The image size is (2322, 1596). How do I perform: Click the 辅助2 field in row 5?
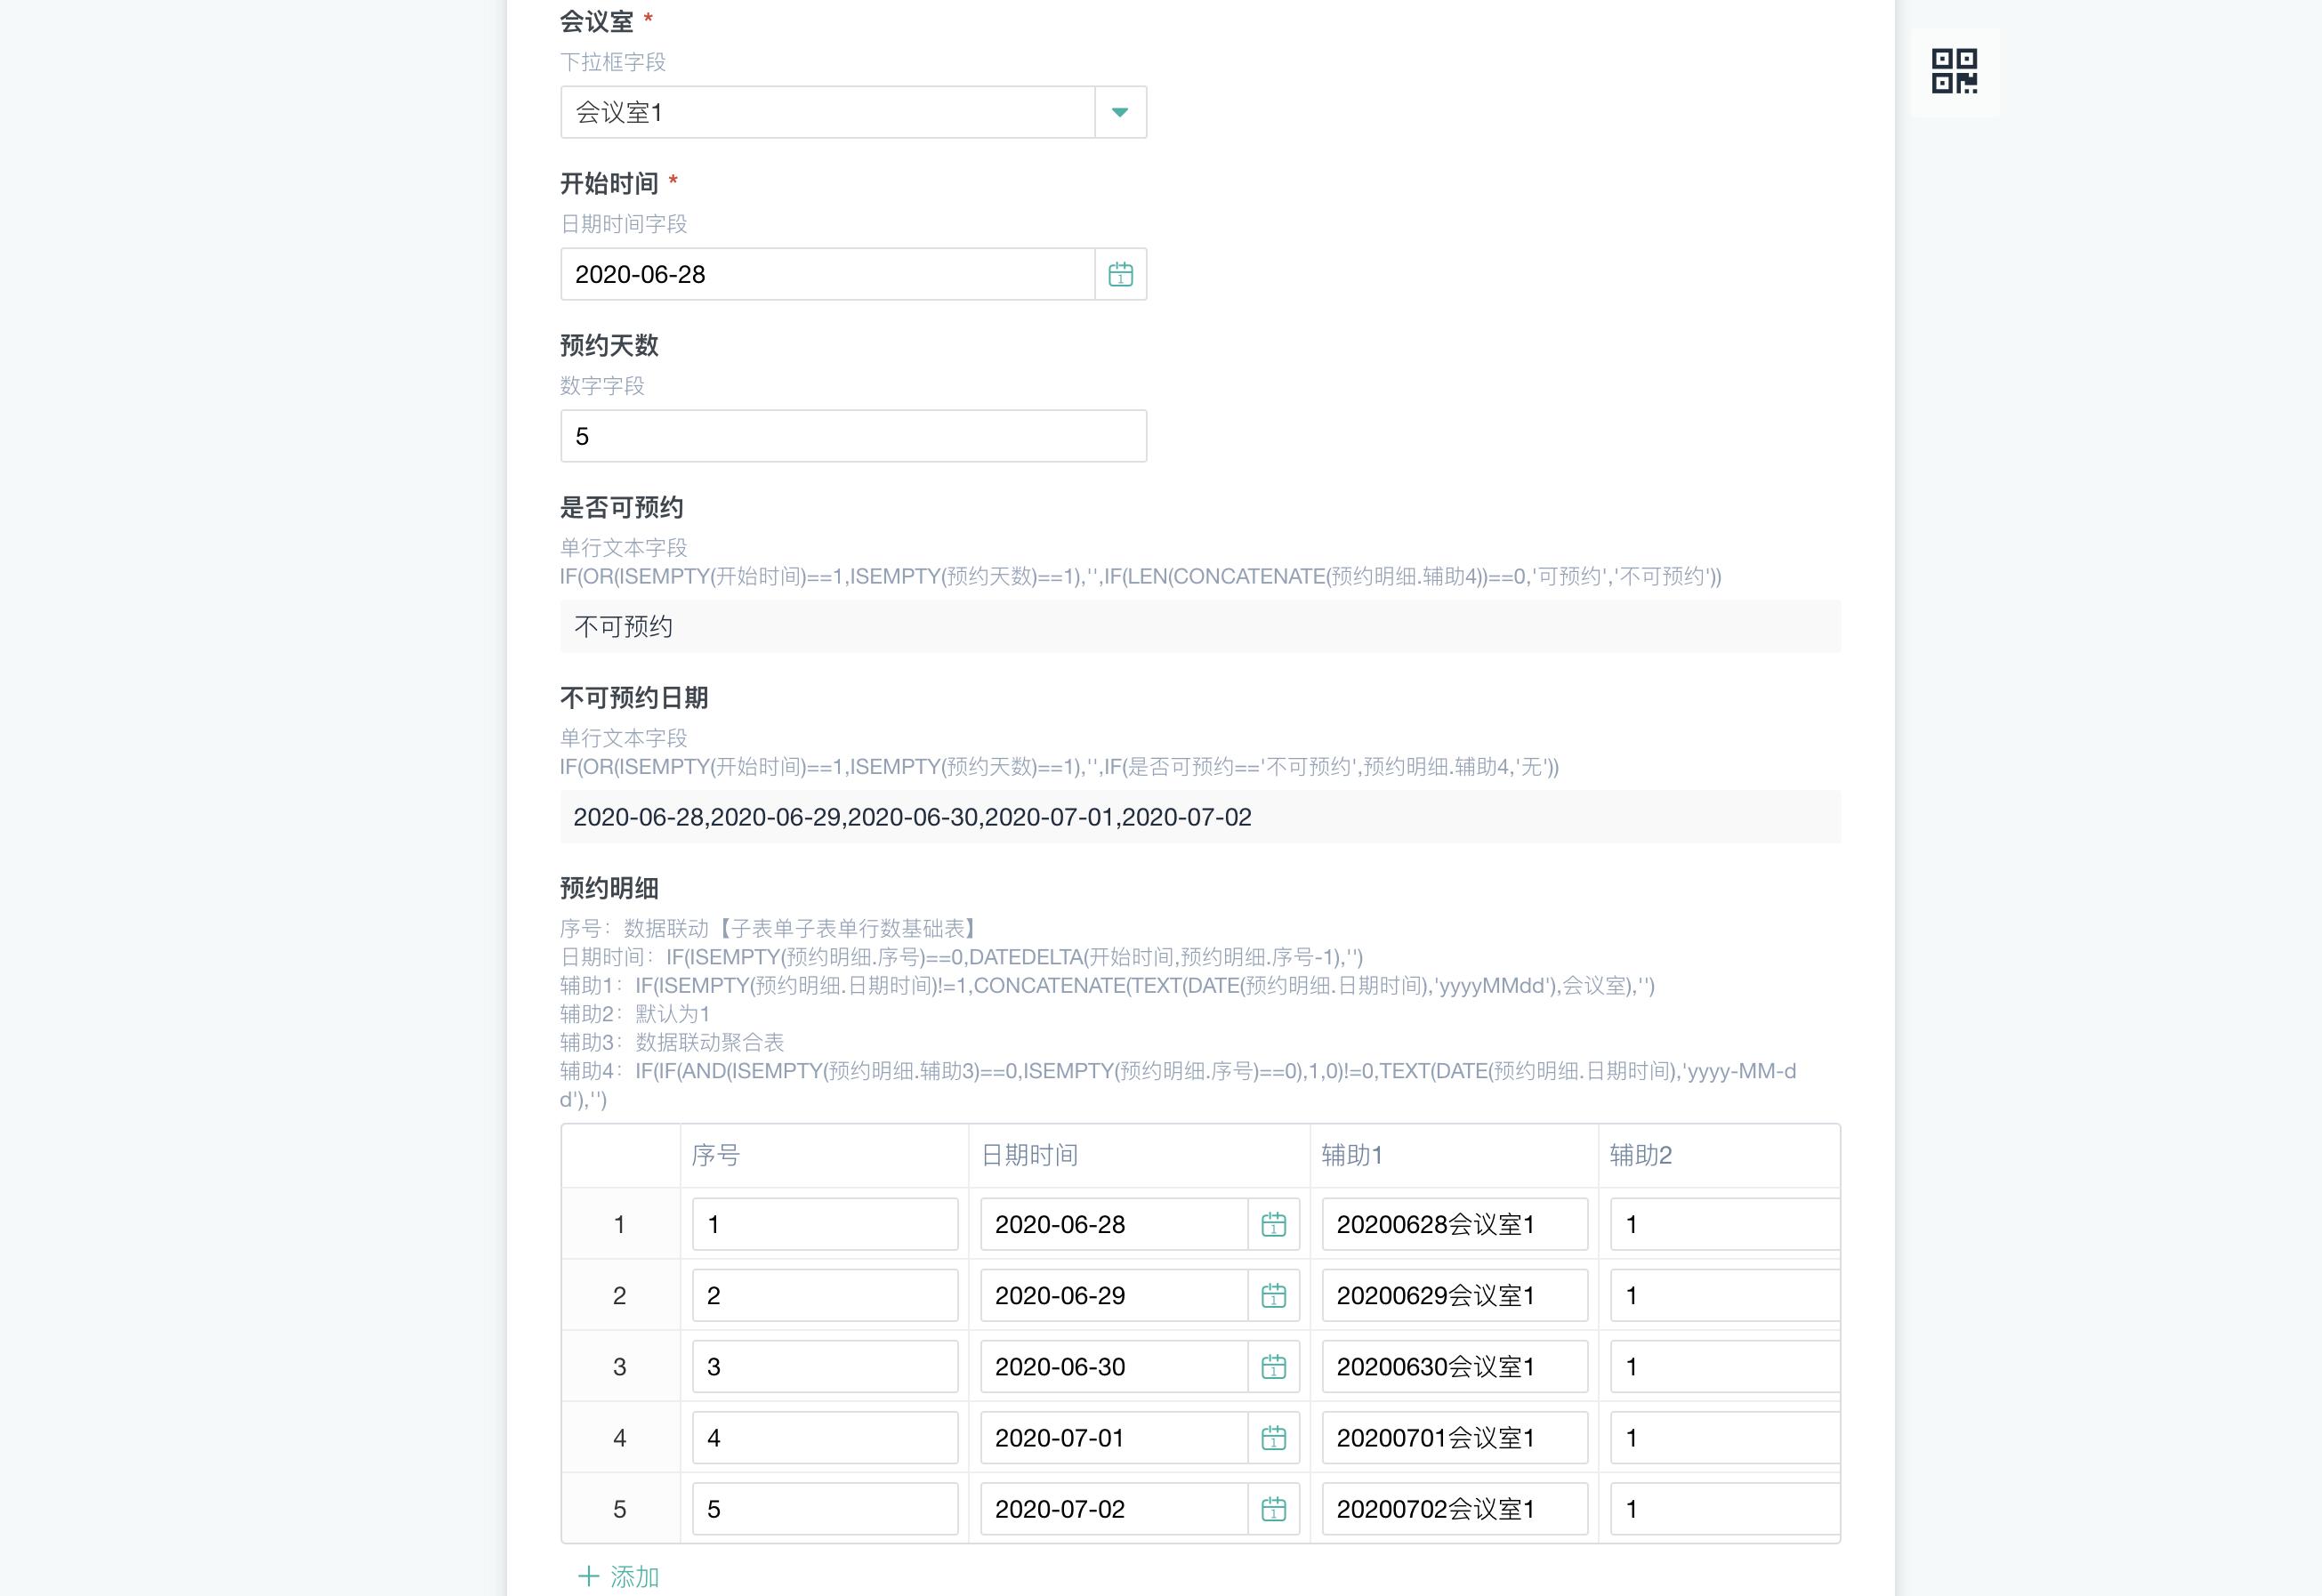(x=1723, y=1509)
